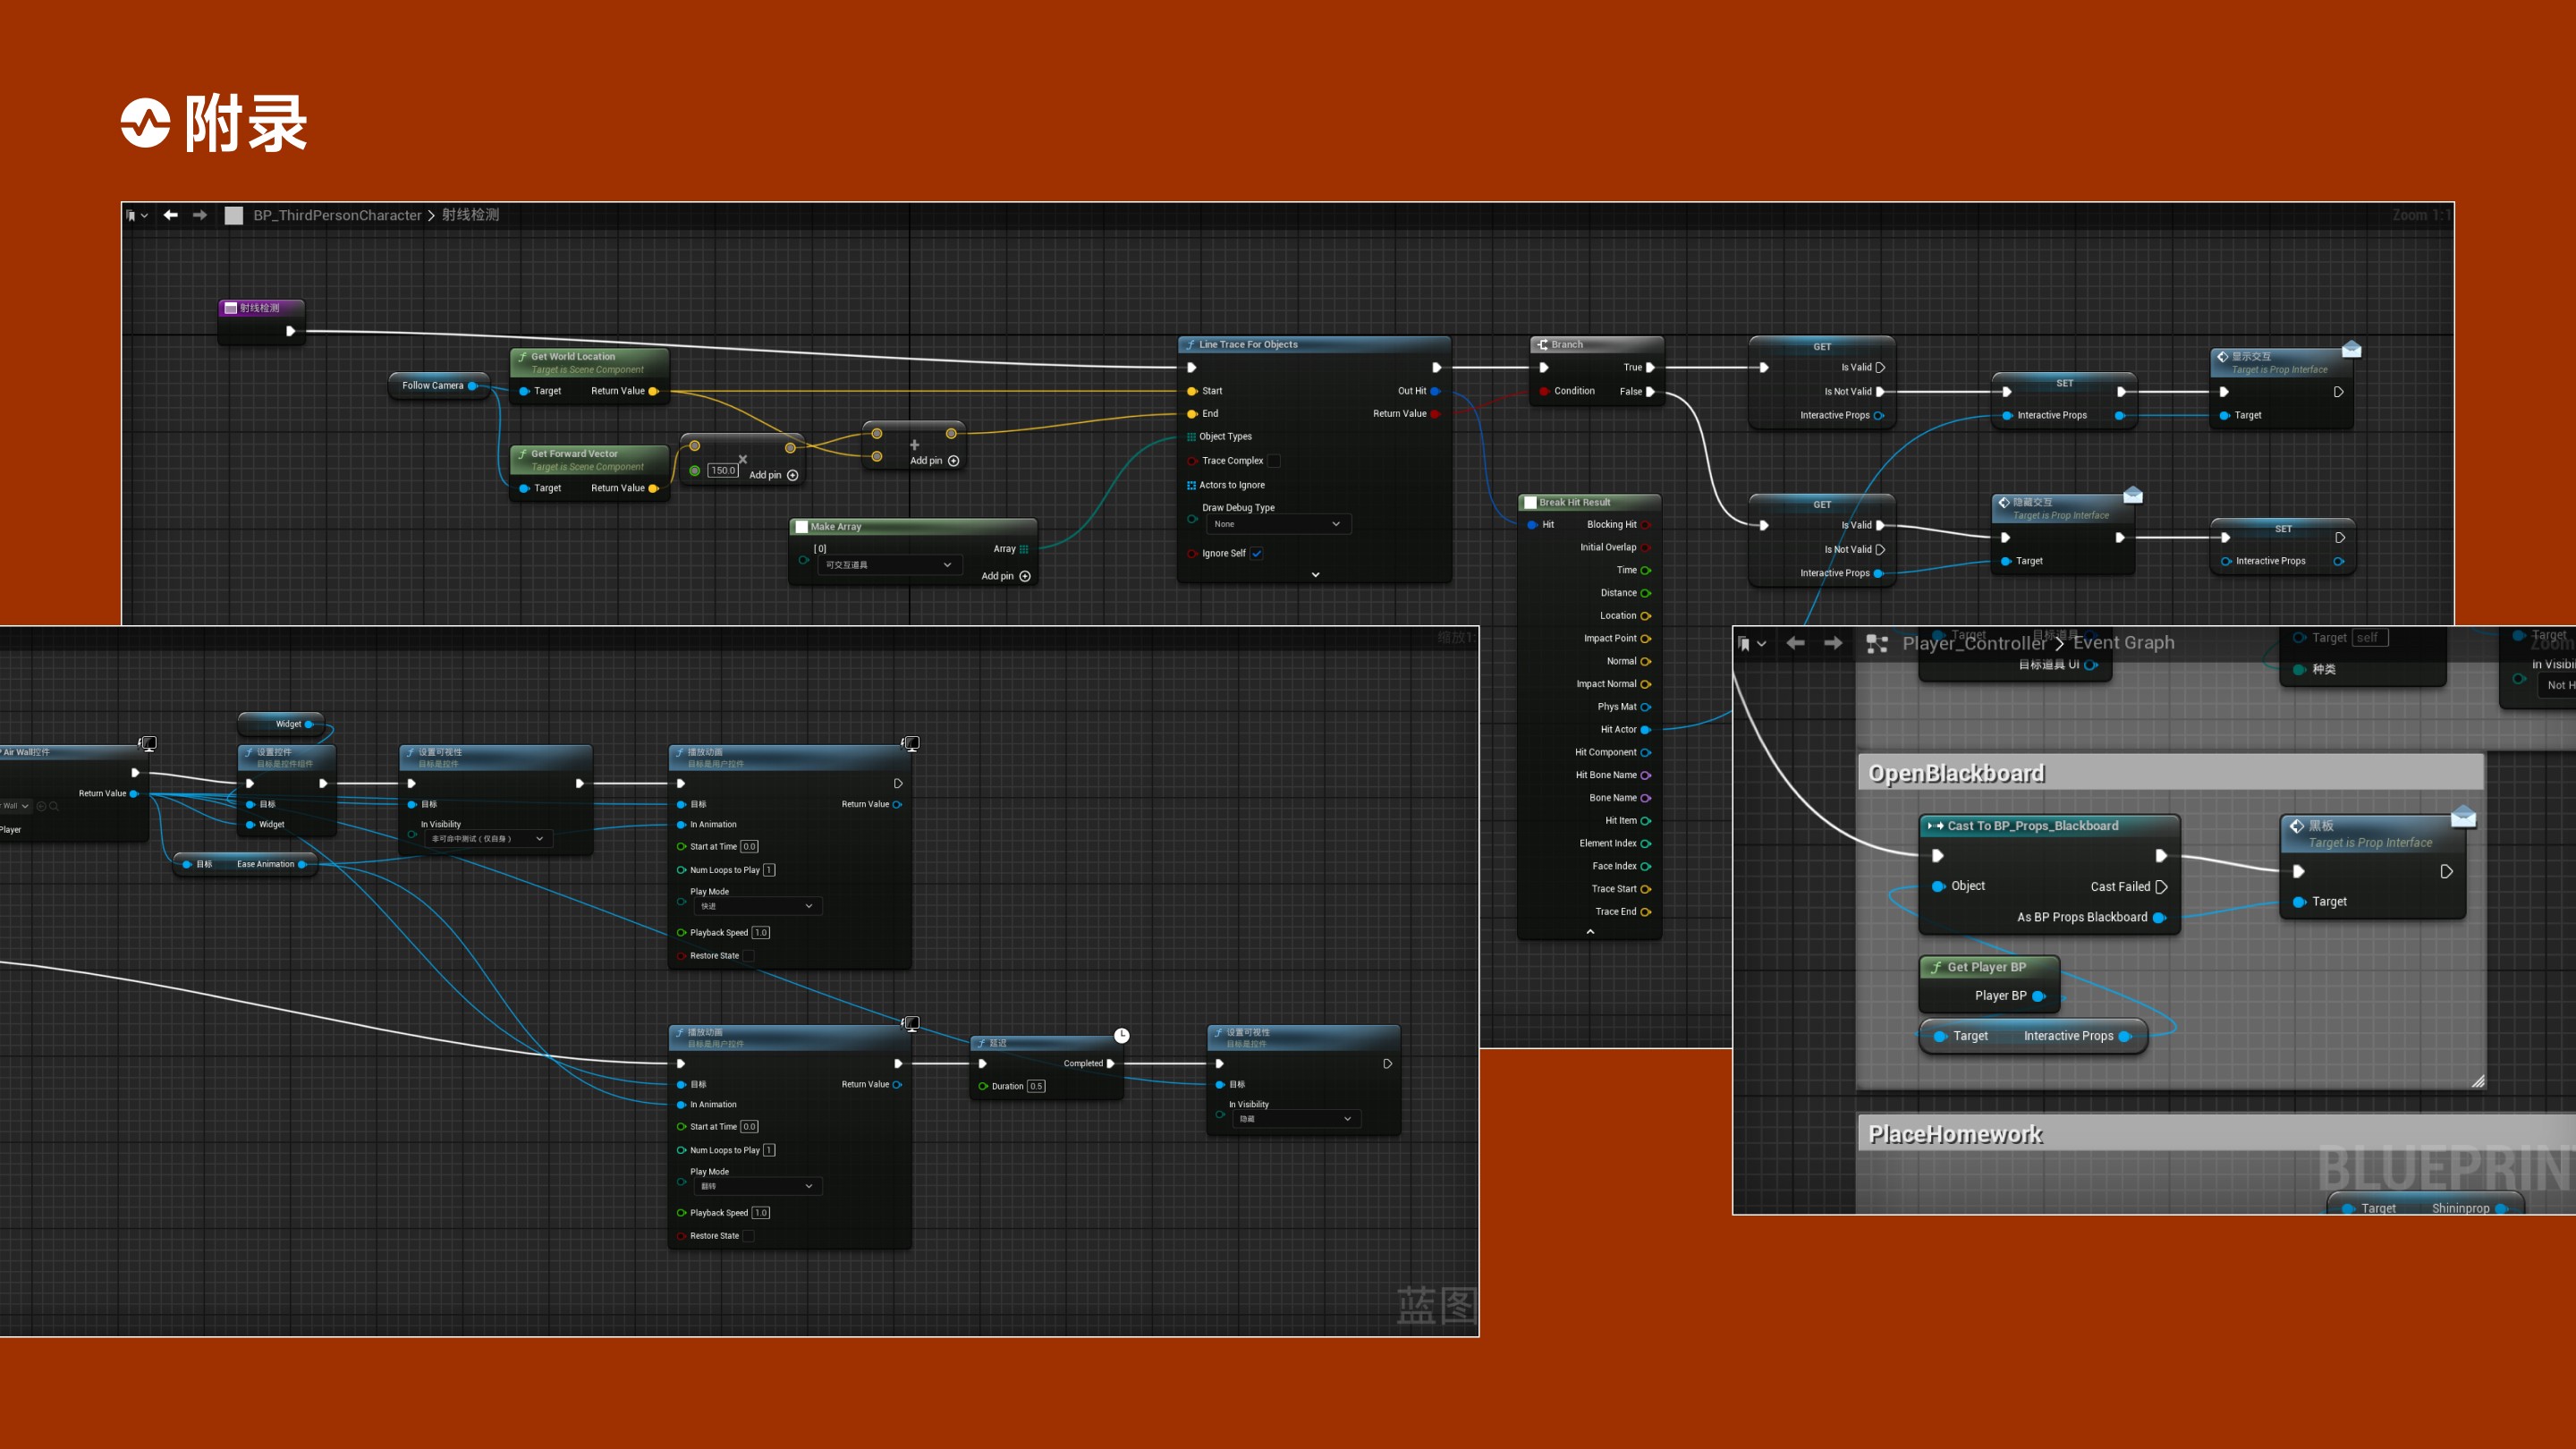Image resolution: width=2576 pixels, height=1449 pixels.
Task: Click the Object Types array pin icon
Action: pyautogui.click(x=1191, y=437)
